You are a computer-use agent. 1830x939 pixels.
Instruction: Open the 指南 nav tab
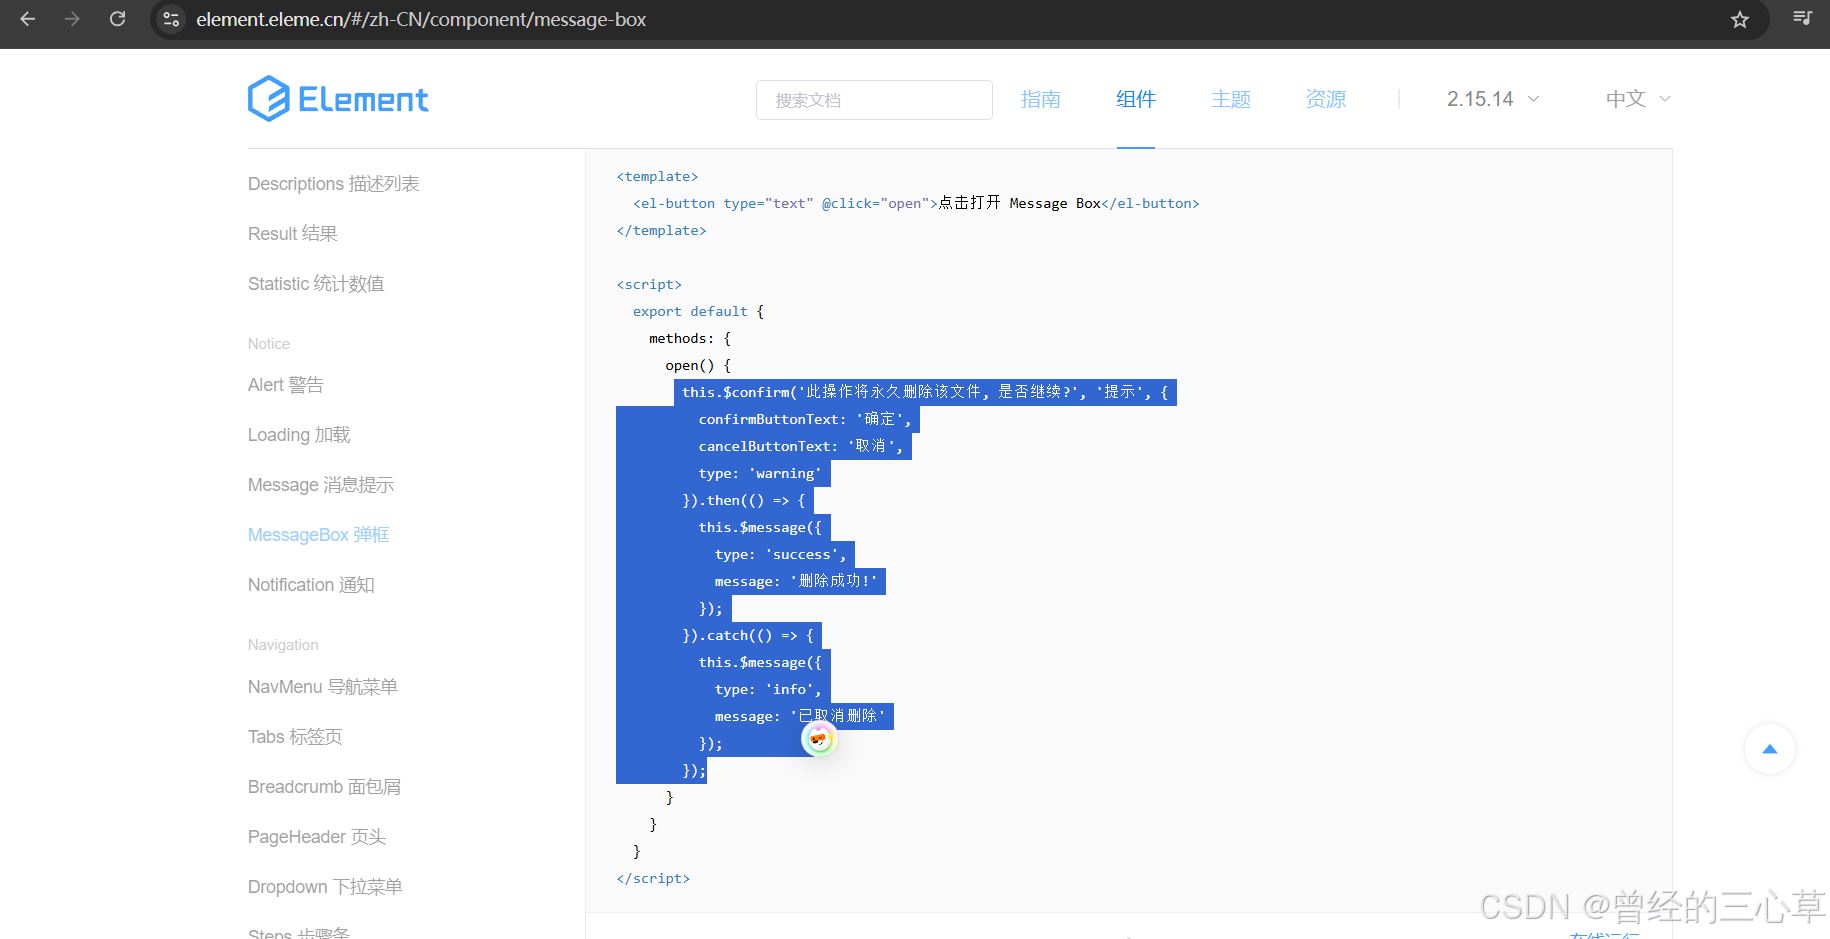[1040, 99]
